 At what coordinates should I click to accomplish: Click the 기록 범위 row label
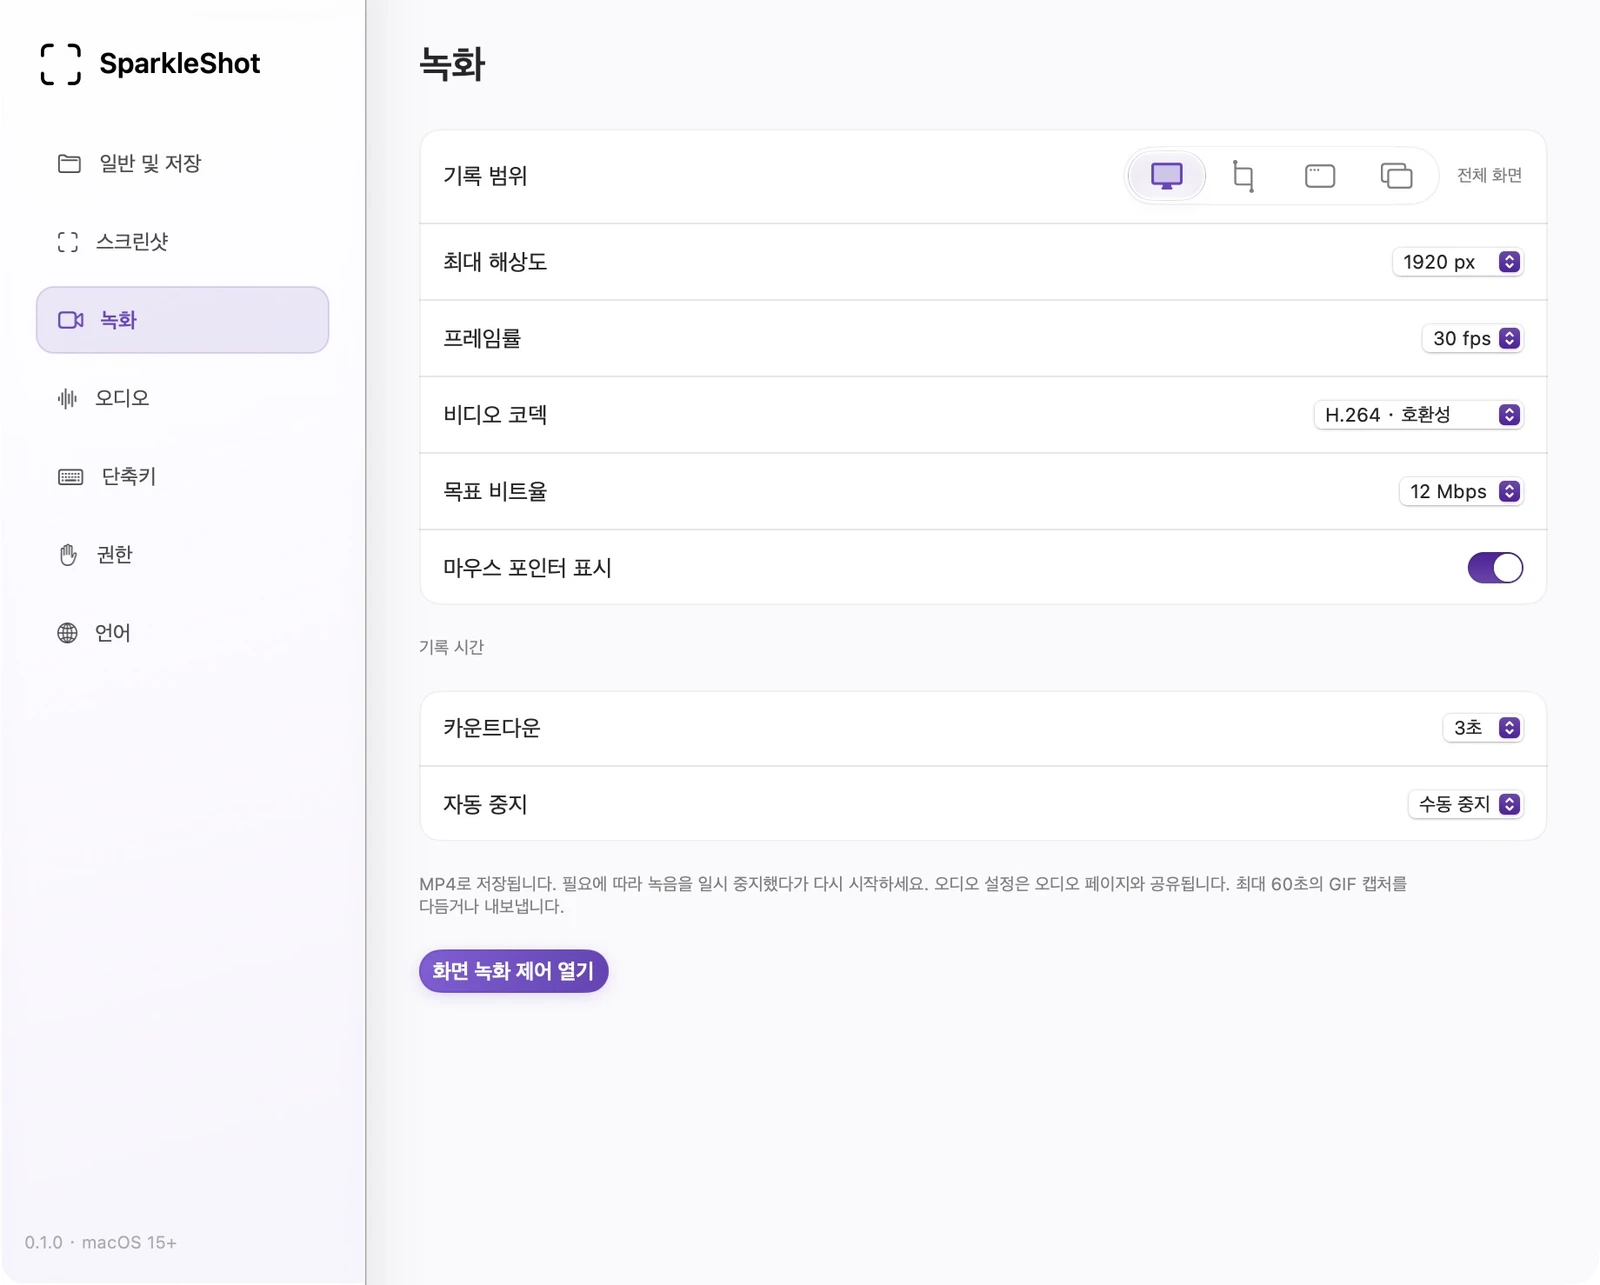[485, 176]
